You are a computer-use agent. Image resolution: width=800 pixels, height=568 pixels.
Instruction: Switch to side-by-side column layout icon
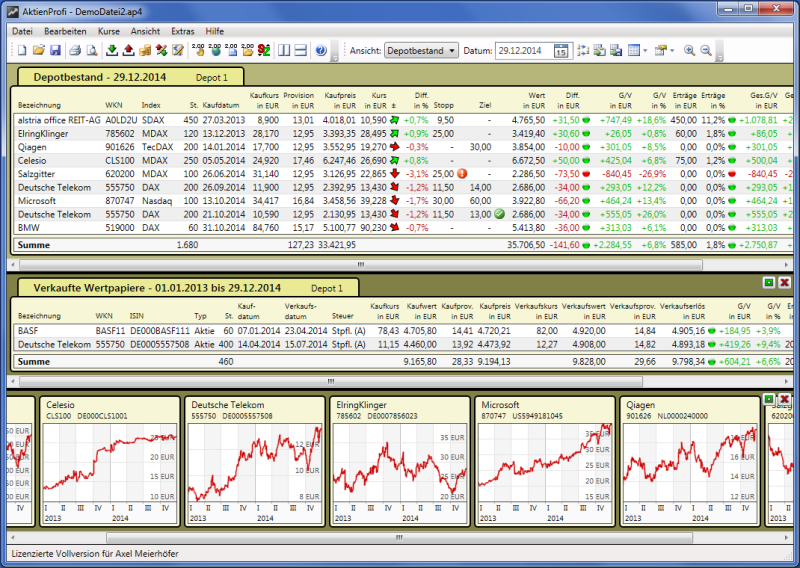[x=283, y=50]
